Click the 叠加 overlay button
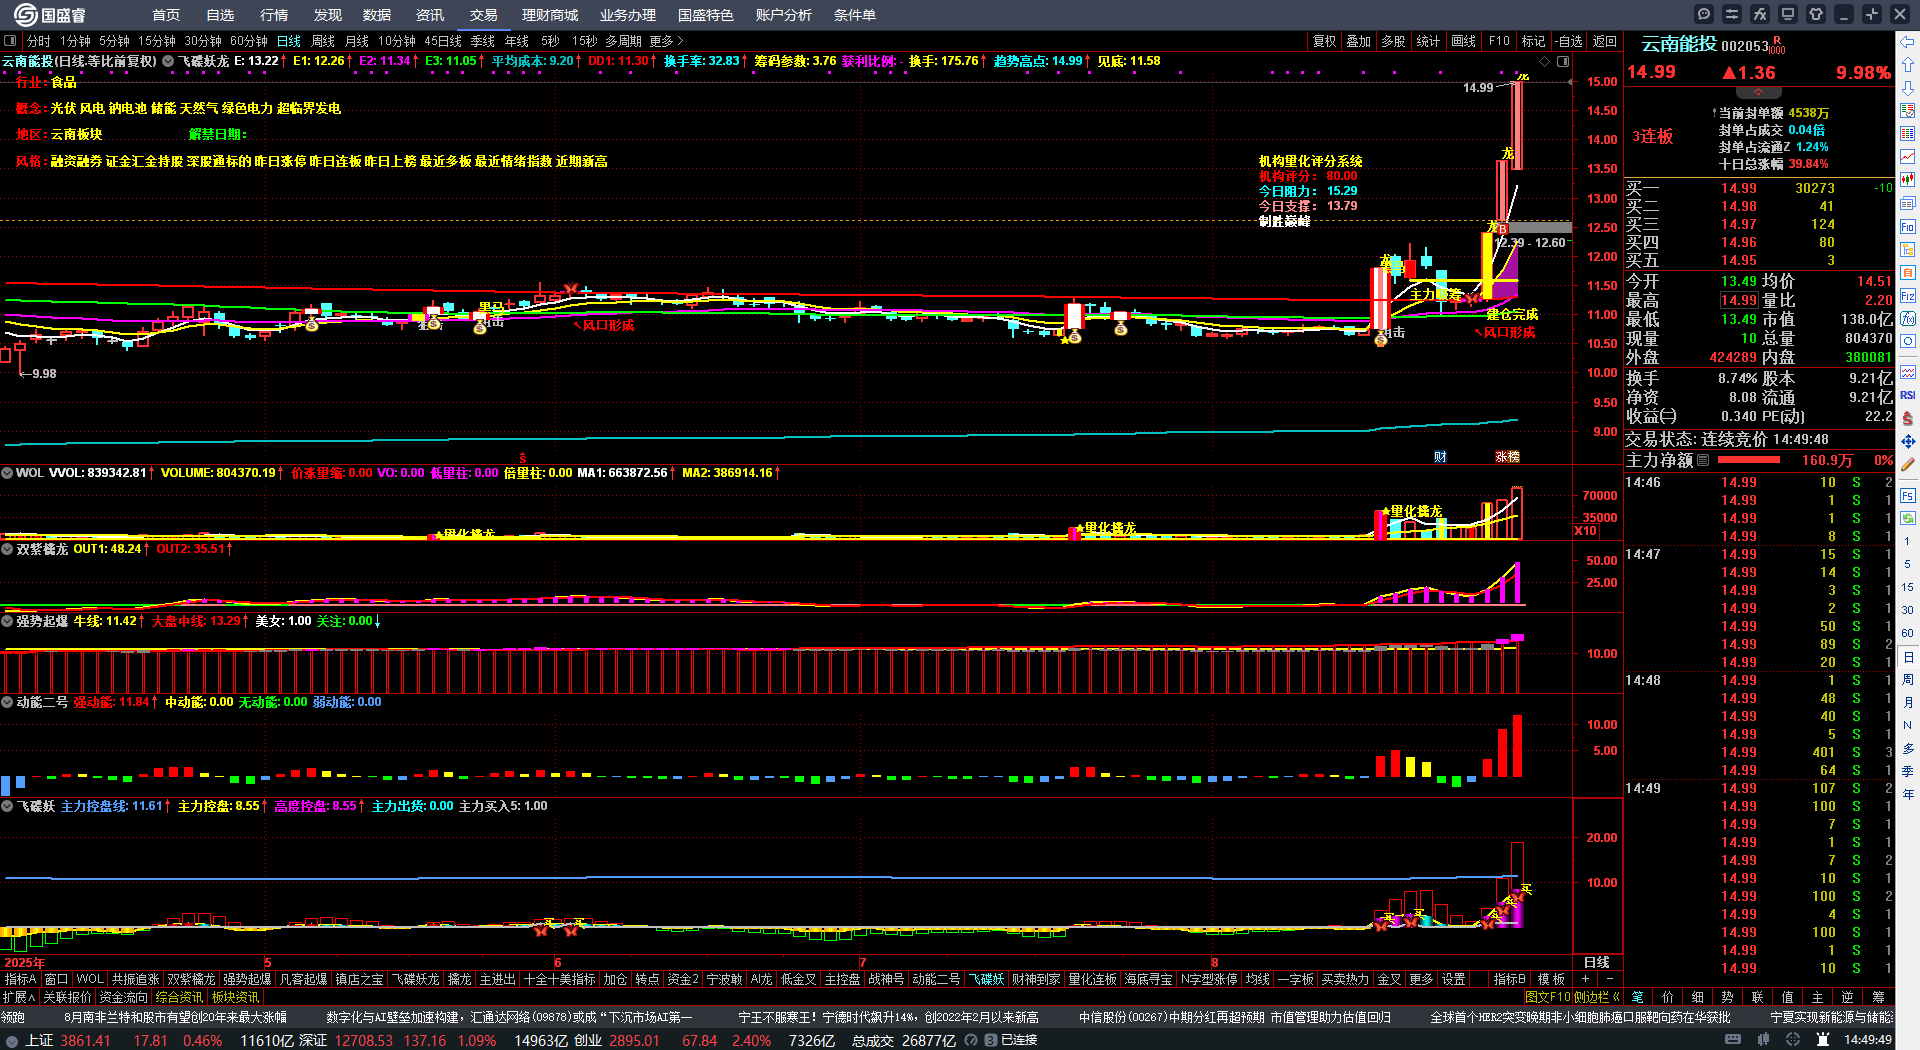Screen dimensions: 1920x1050 1359,41
